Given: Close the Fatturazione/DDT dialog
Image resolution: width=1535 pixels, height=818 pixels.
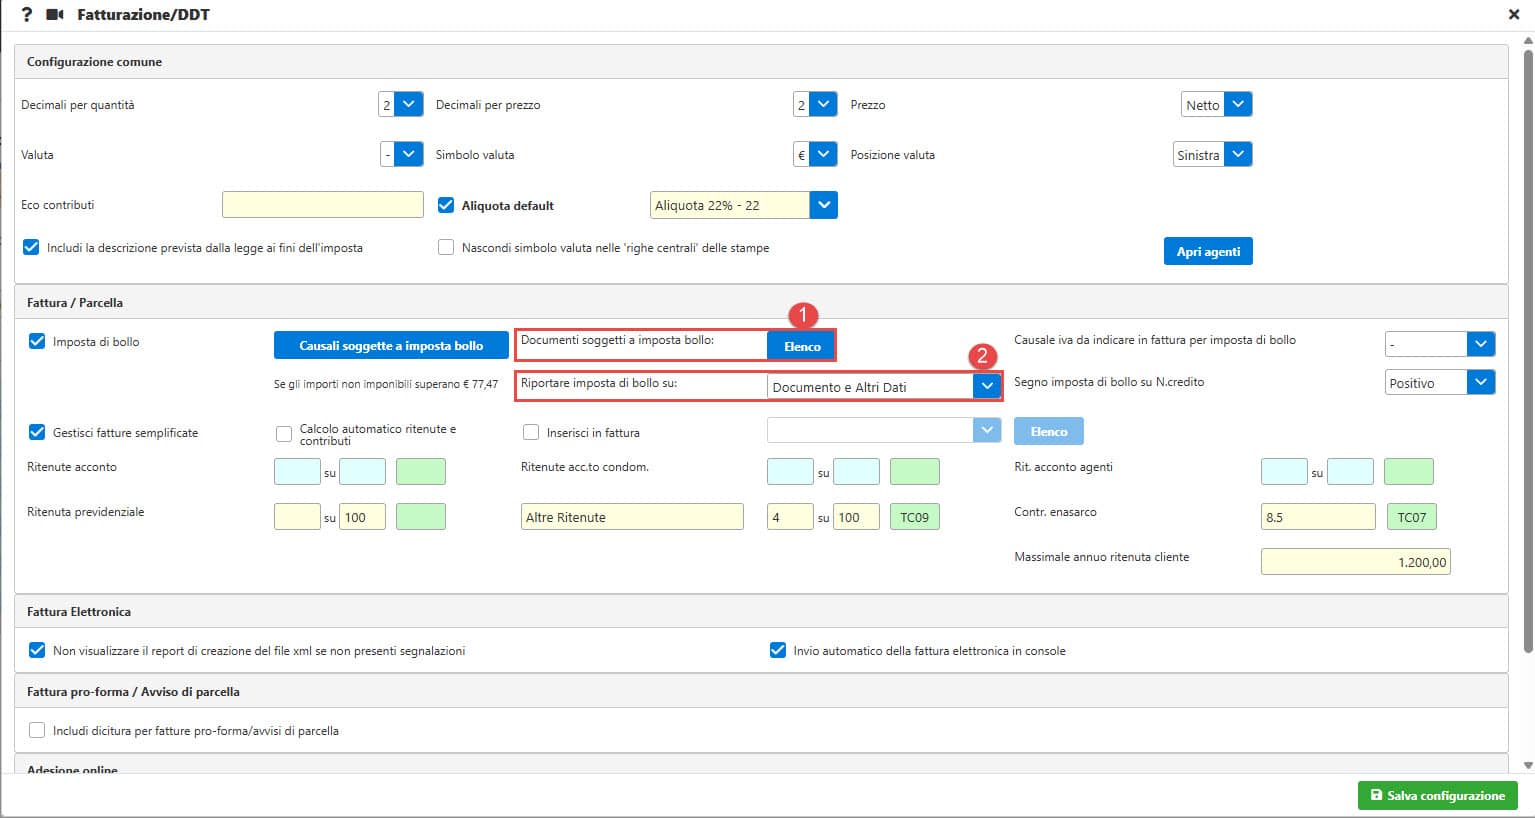Looking at the screenshot, I should [1514, 15].
